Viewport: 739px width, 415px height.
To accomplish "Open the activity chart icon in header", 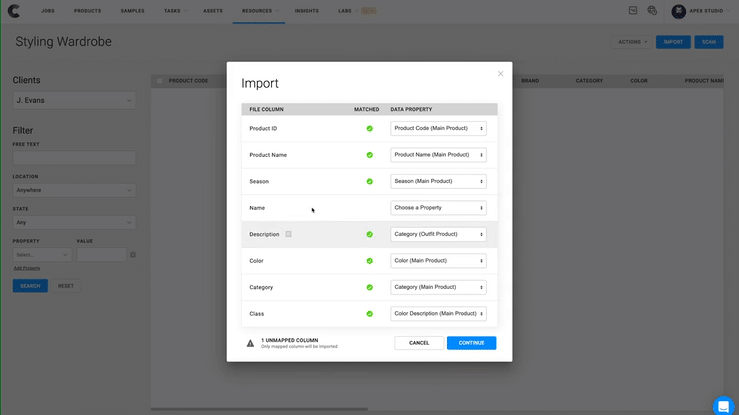I will (632, 11).
